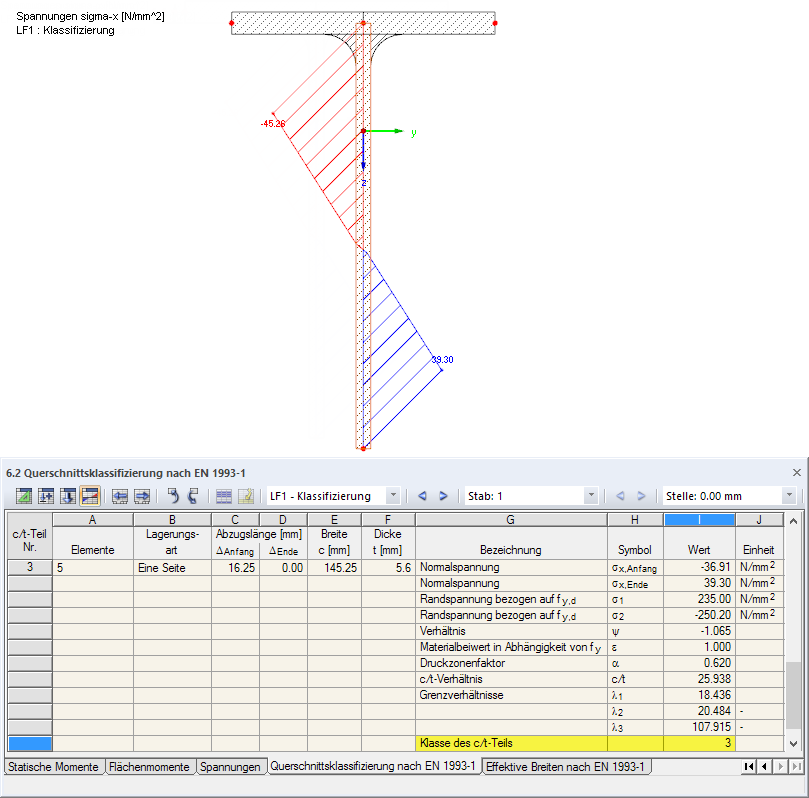Select column header G

(x=510, y=519)
